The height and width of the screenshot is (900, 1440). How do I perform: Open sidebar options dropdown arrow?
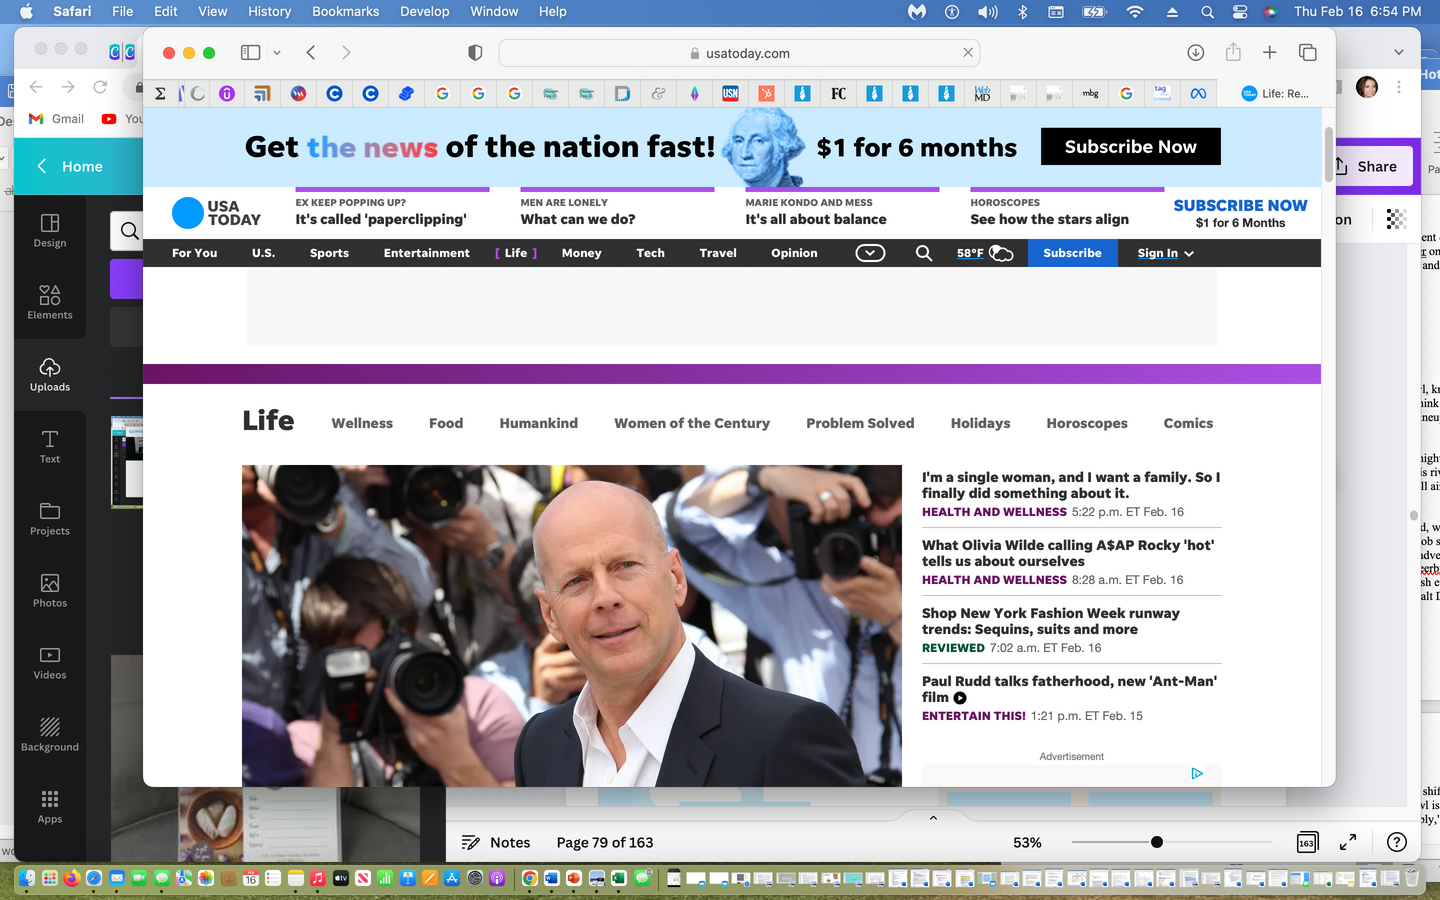click(277, 53)
